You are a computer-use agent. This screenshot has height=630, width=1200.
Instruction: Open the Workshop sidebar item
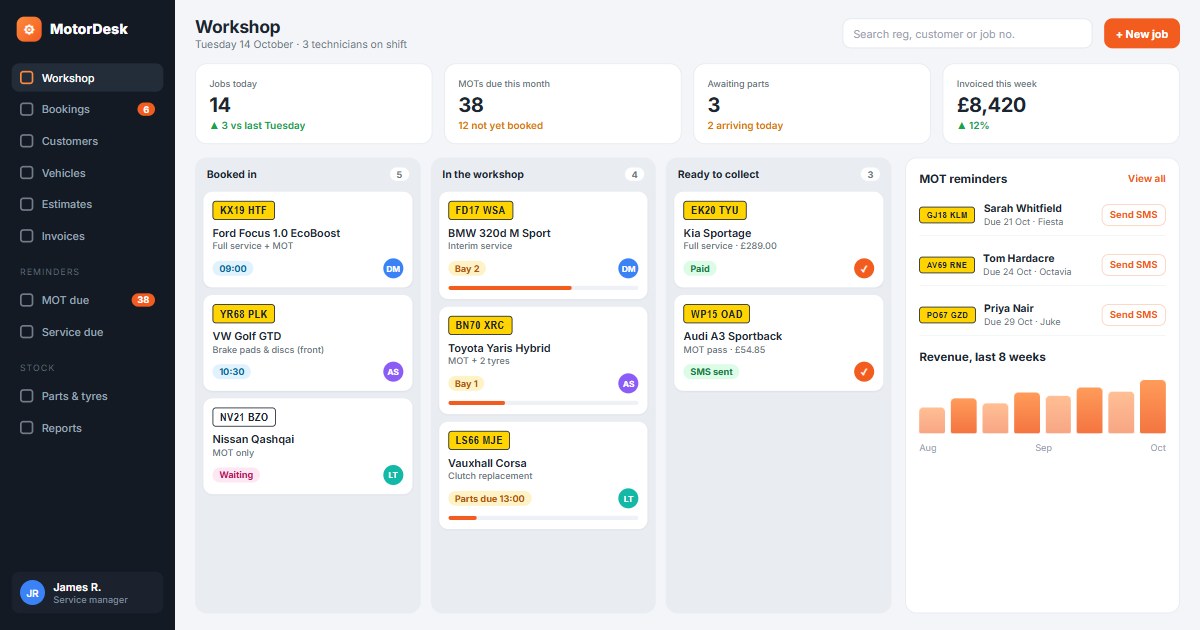[87, 78]
